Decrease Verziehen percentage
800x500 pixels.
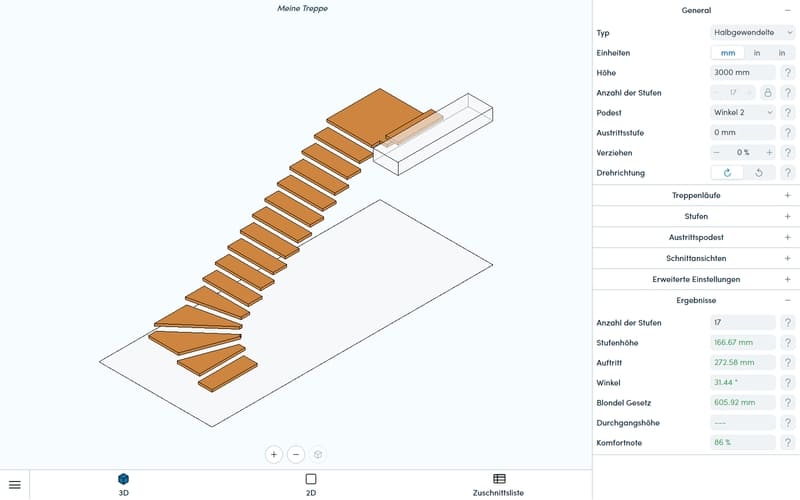[716, 153]
